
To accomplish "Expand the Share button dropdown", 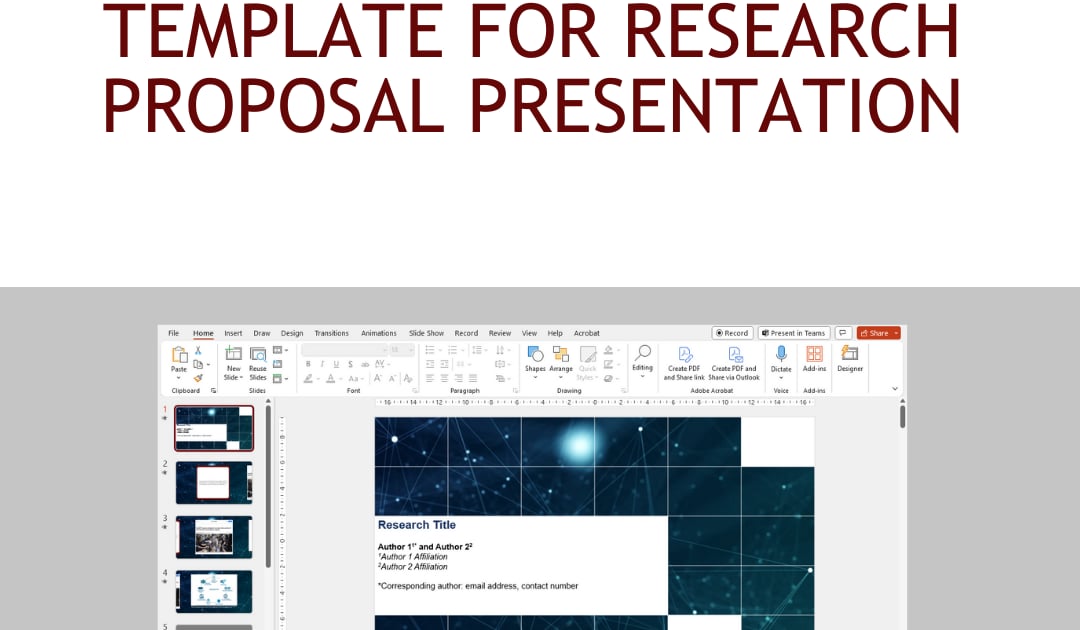I will pyautogui.click(x=894, y=333).
